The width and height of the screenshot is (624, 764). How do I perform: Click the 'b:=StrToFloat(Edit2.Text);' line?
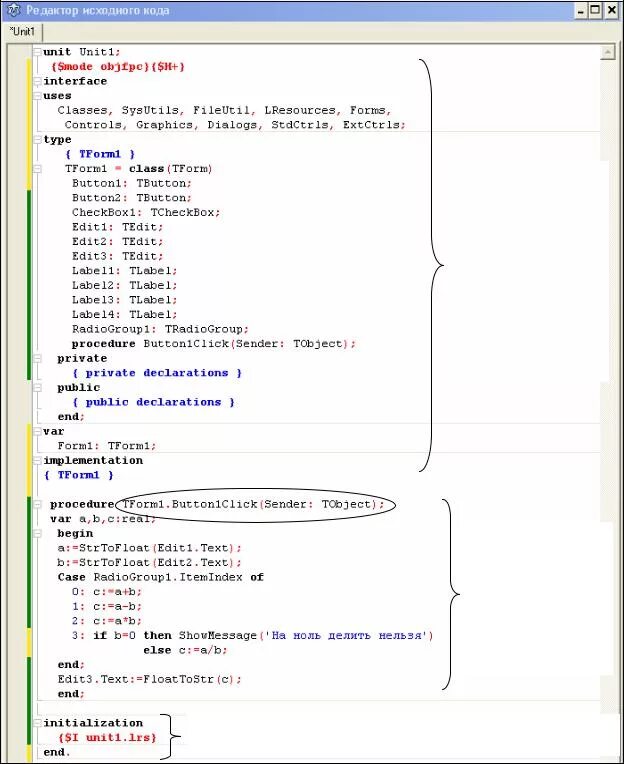[x=150, y=563]
